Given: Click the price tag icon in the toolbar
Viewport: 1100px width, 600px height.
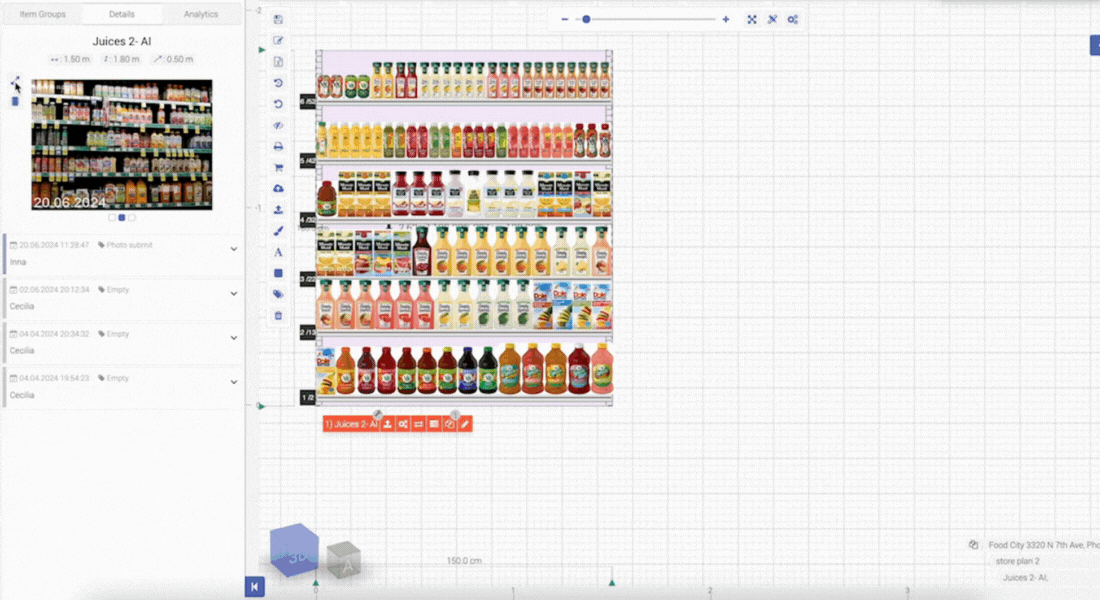Looking at the screenshot, I should tap(279, 294).
